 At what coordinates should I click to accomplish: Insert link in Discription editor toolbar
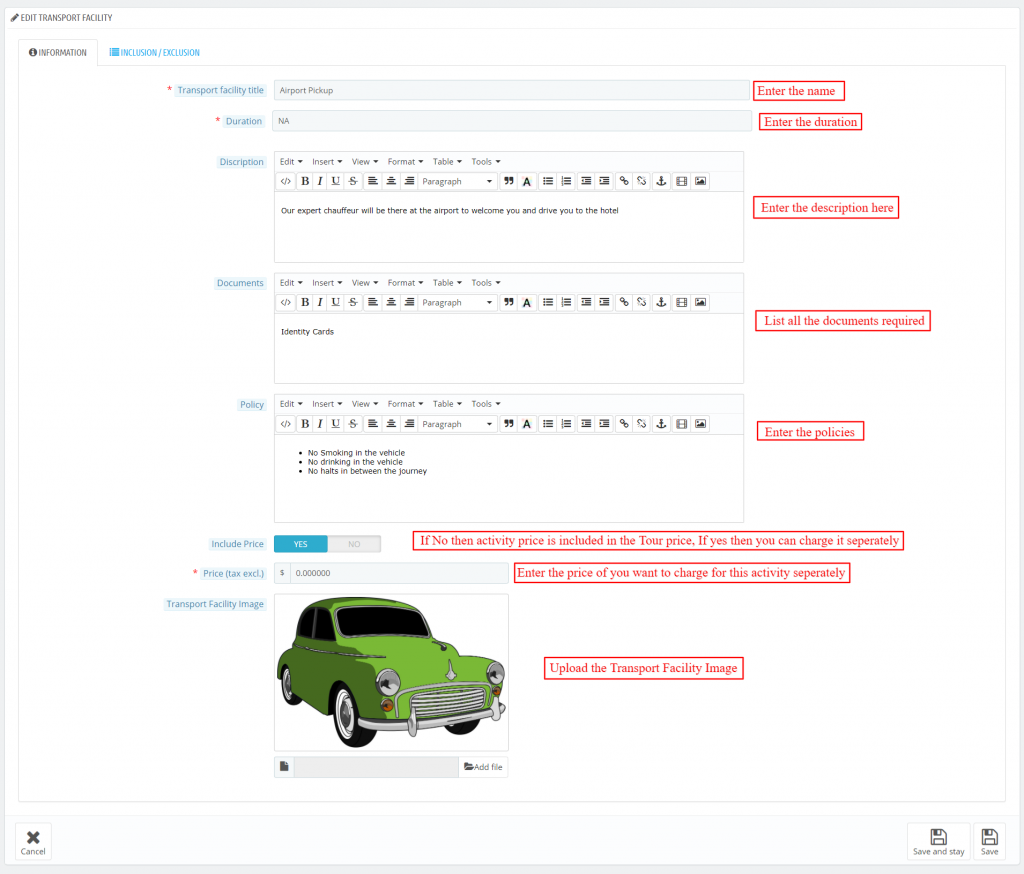(624, 181)
